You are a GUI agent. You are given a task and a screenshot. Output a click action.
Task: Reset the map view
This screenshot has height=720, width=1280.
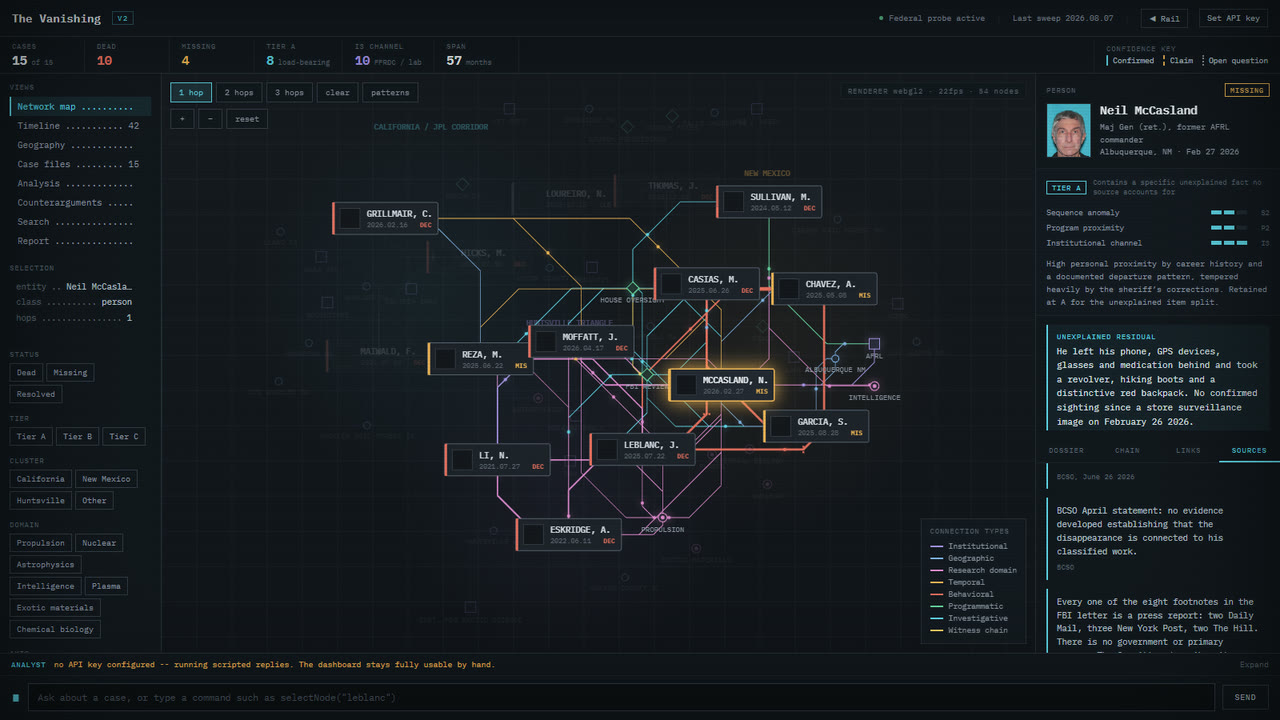[247, 119]
